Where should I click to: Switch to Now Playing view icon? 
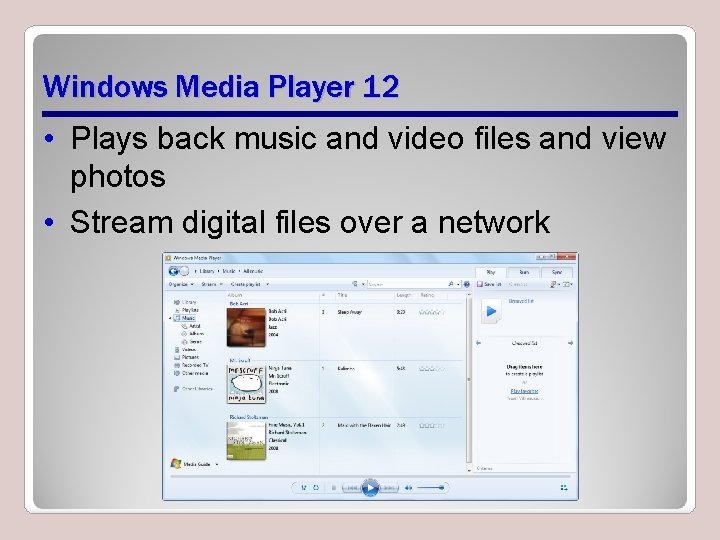tap(564, 488)
